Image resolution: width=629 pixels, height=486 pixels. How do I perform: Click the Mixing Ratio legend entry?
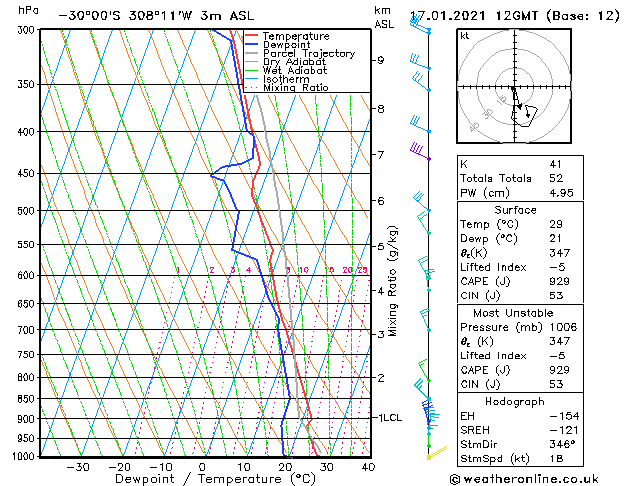[295, 88]
